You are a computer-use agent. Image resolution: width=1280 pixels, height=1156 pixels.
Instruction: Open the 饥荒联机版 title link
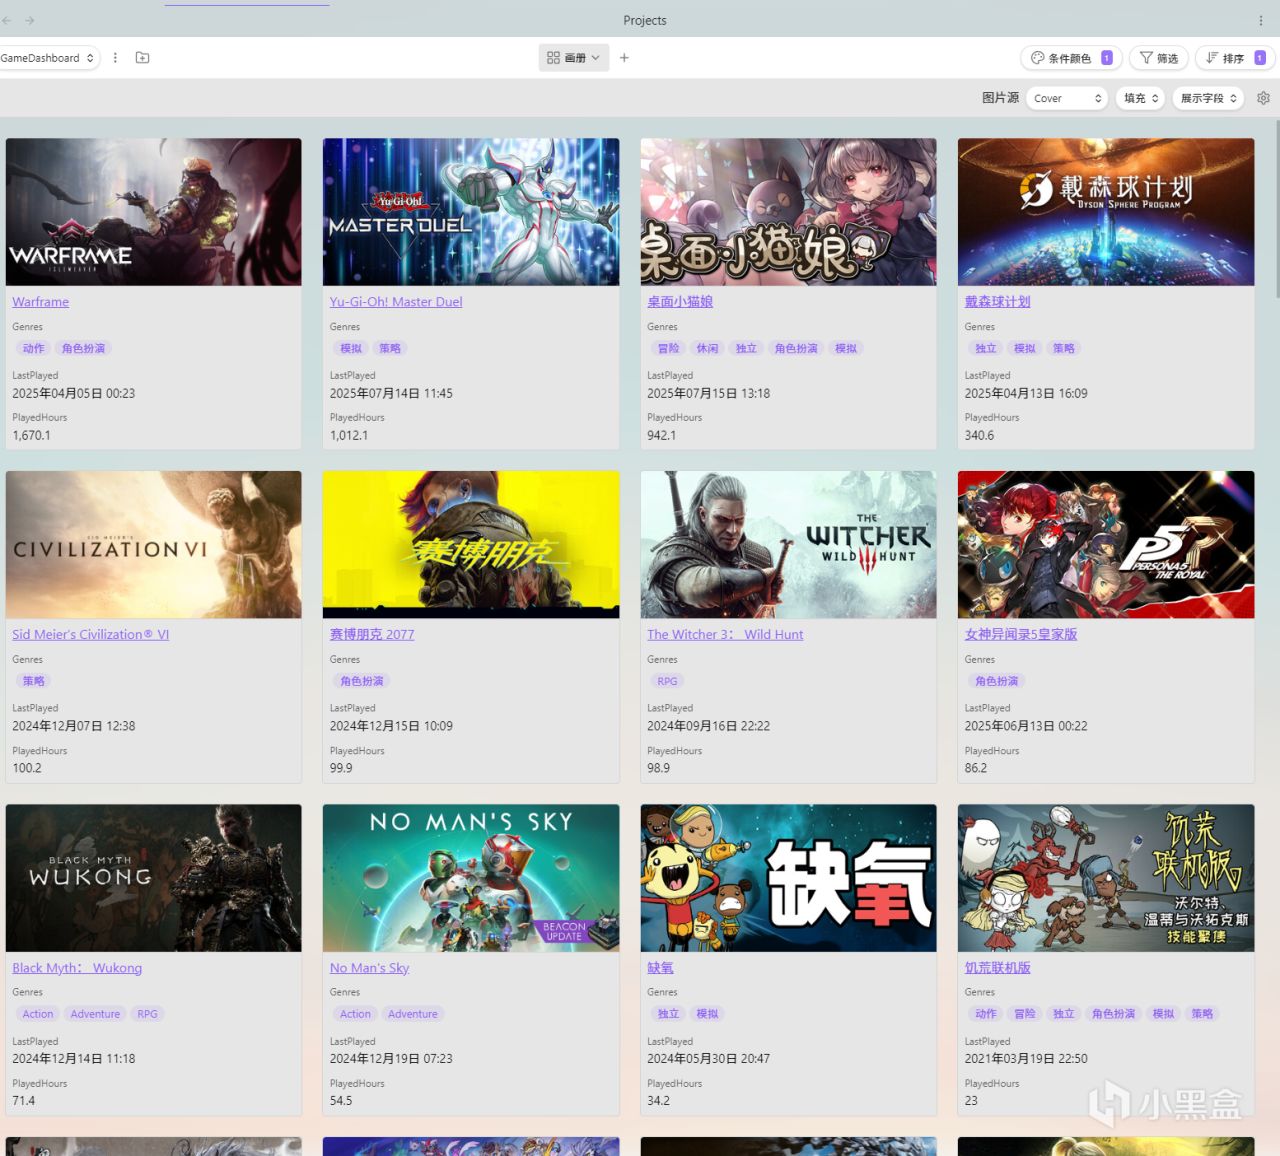997,968
